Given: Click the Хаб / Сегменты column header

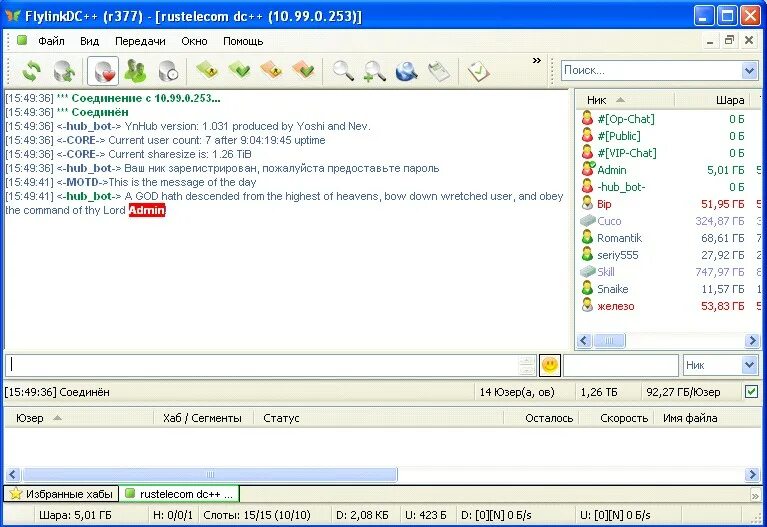Looking at the screenshot, I should point(203,418).
